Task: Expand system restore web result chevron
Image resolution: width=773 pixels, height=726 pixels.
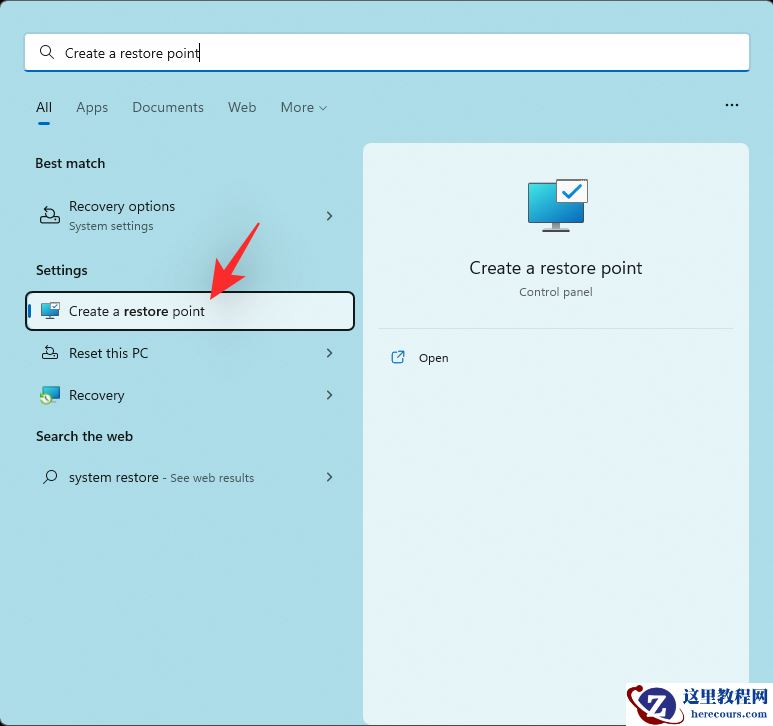Action: [329, 477]
